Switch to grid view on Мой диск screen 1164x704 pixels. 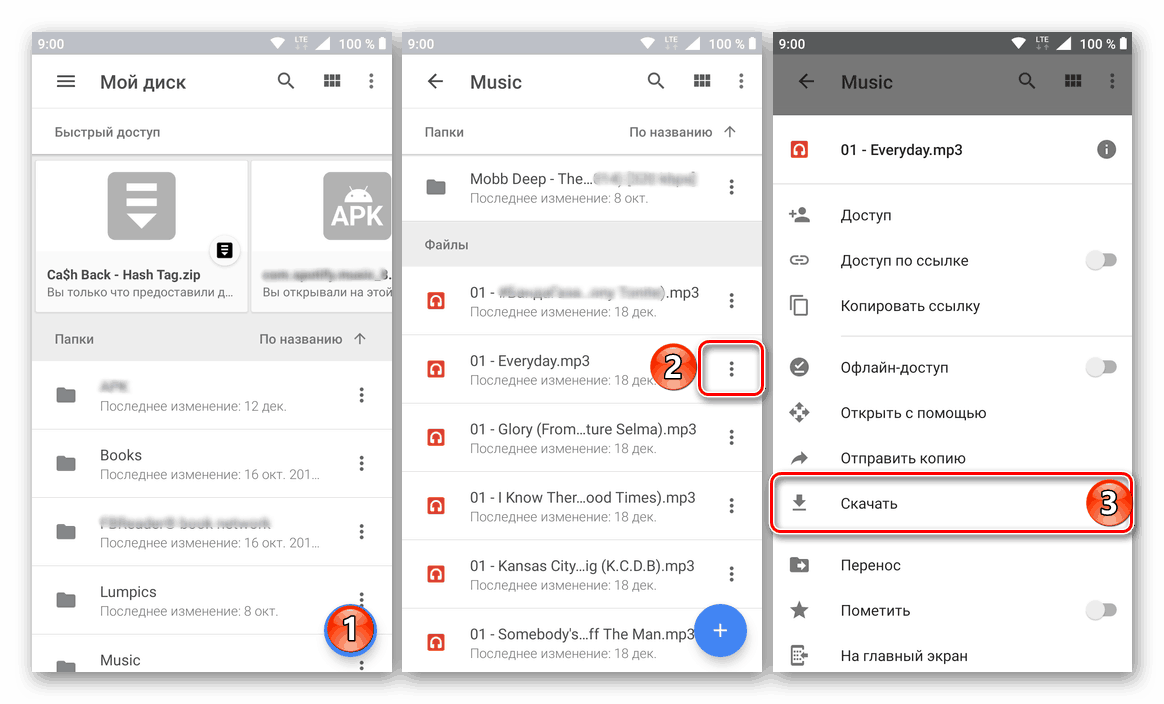click(x=332, y=81)
